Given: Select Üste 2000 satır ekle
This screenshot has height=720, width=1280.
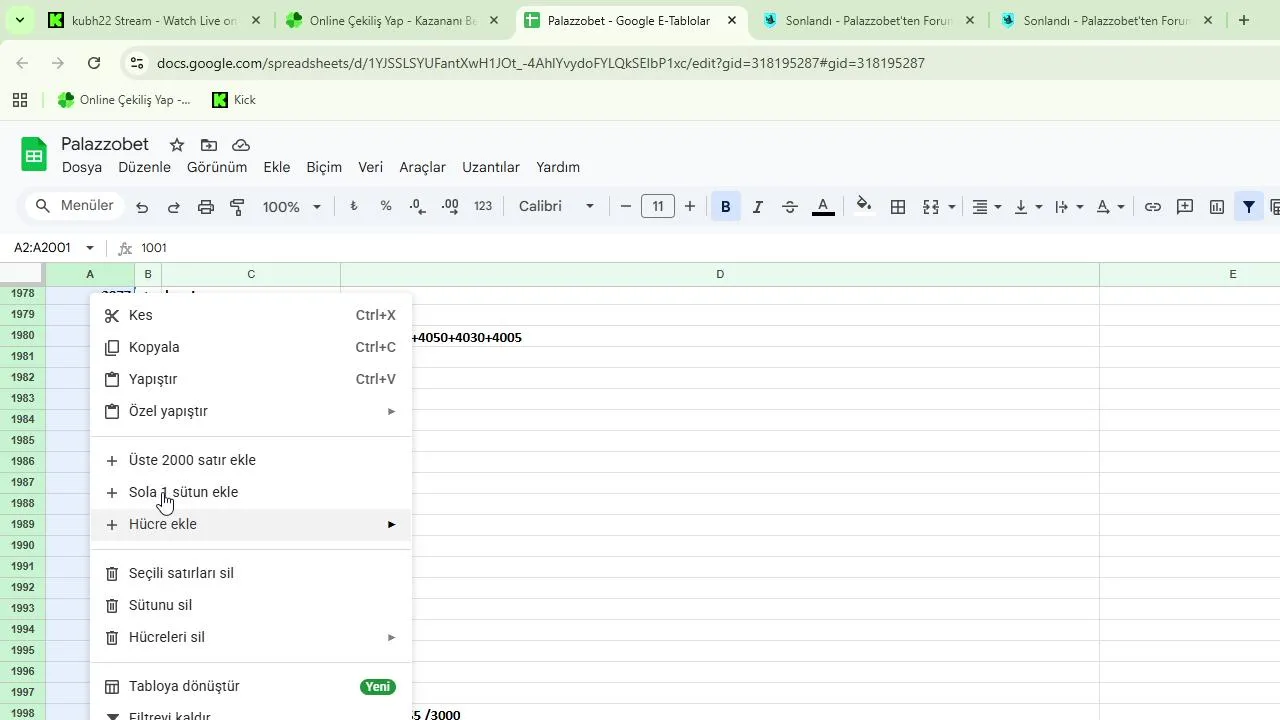Looking at the screenshot, I should [x=251, y=460].
